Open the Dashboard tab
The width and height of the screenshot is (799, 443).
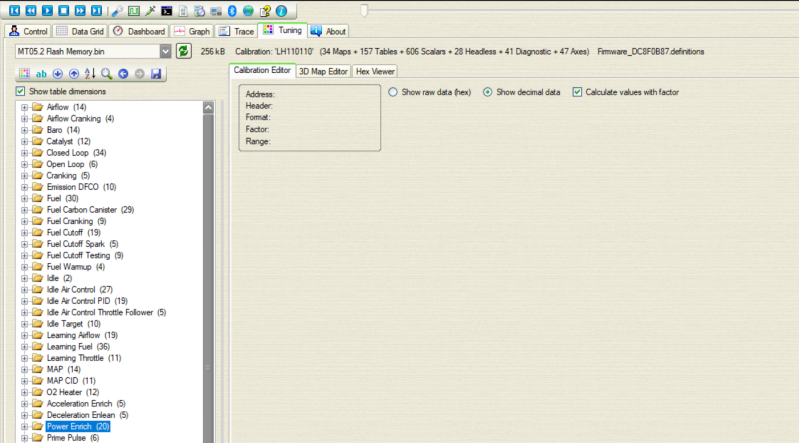[140, 31]
